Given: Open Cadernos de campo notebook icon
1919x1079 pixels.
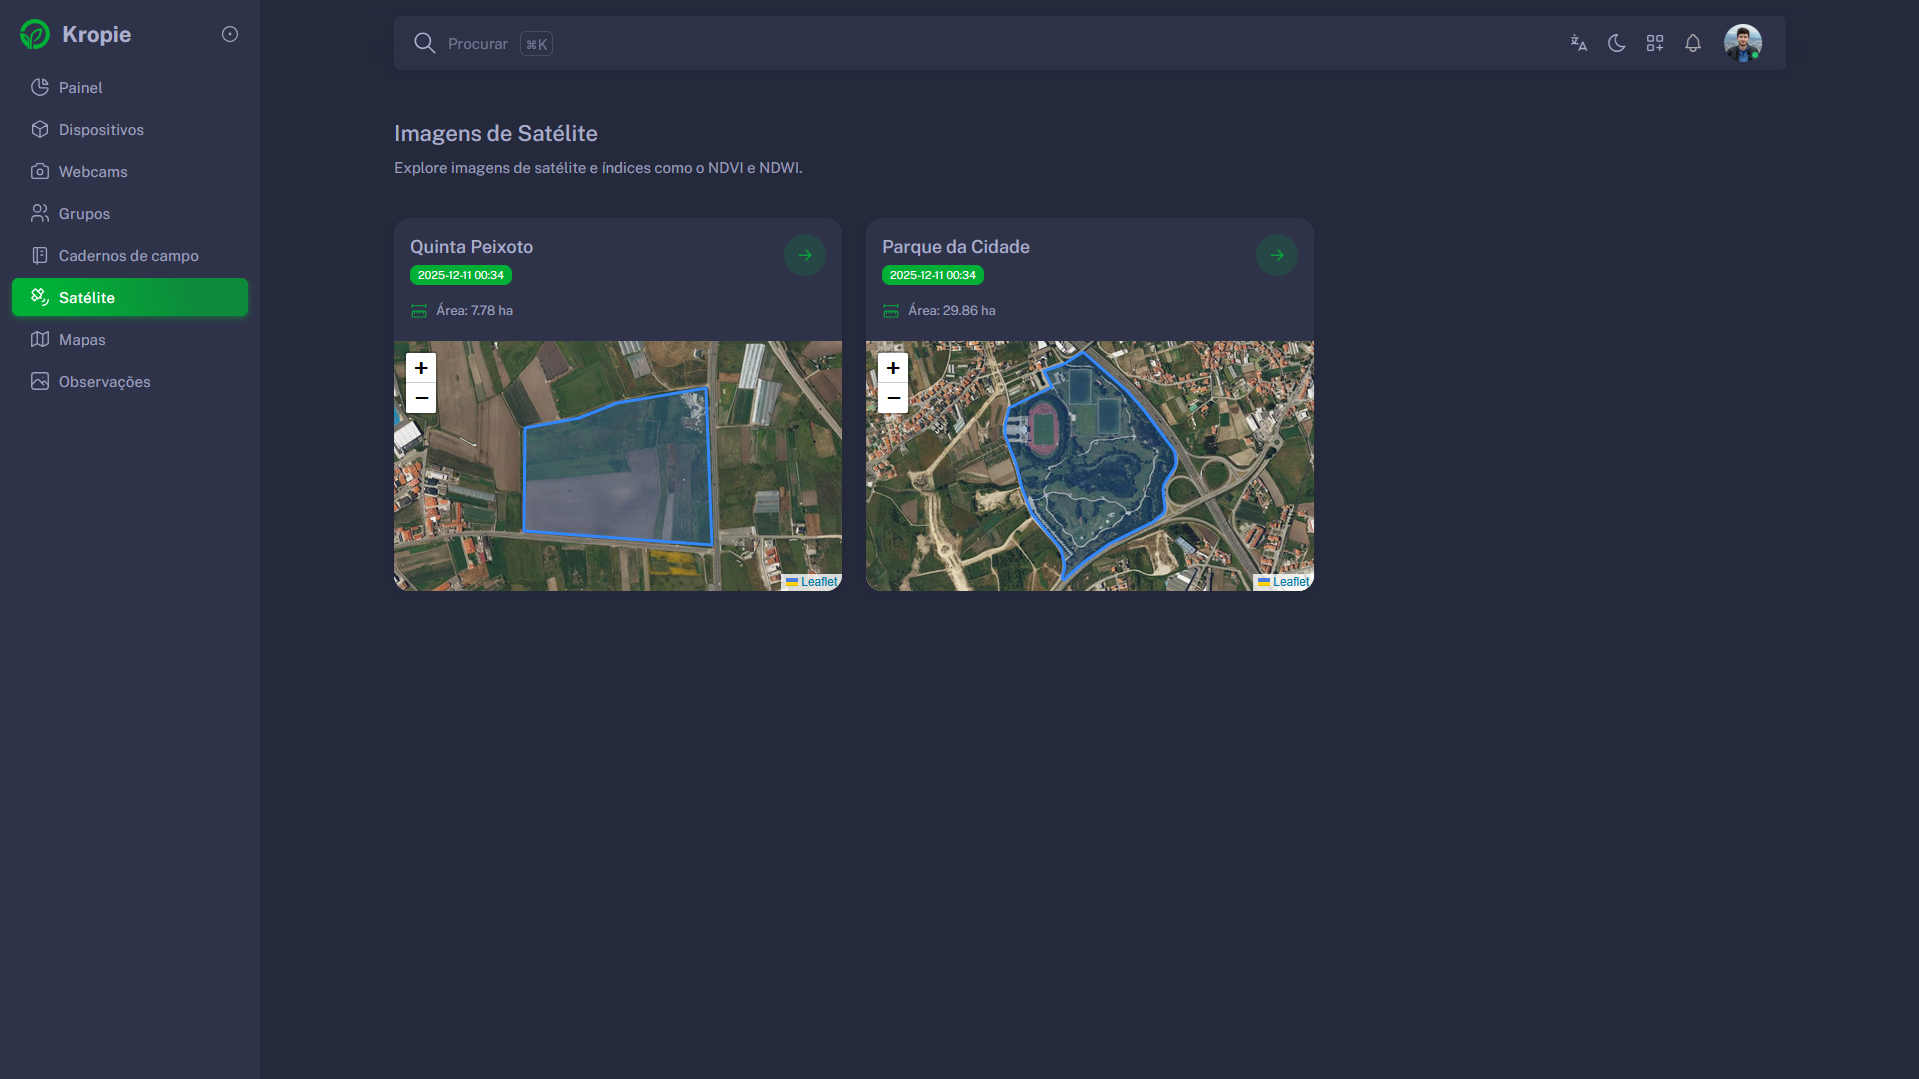Looking at the screenshot, I should click(40, 255).
